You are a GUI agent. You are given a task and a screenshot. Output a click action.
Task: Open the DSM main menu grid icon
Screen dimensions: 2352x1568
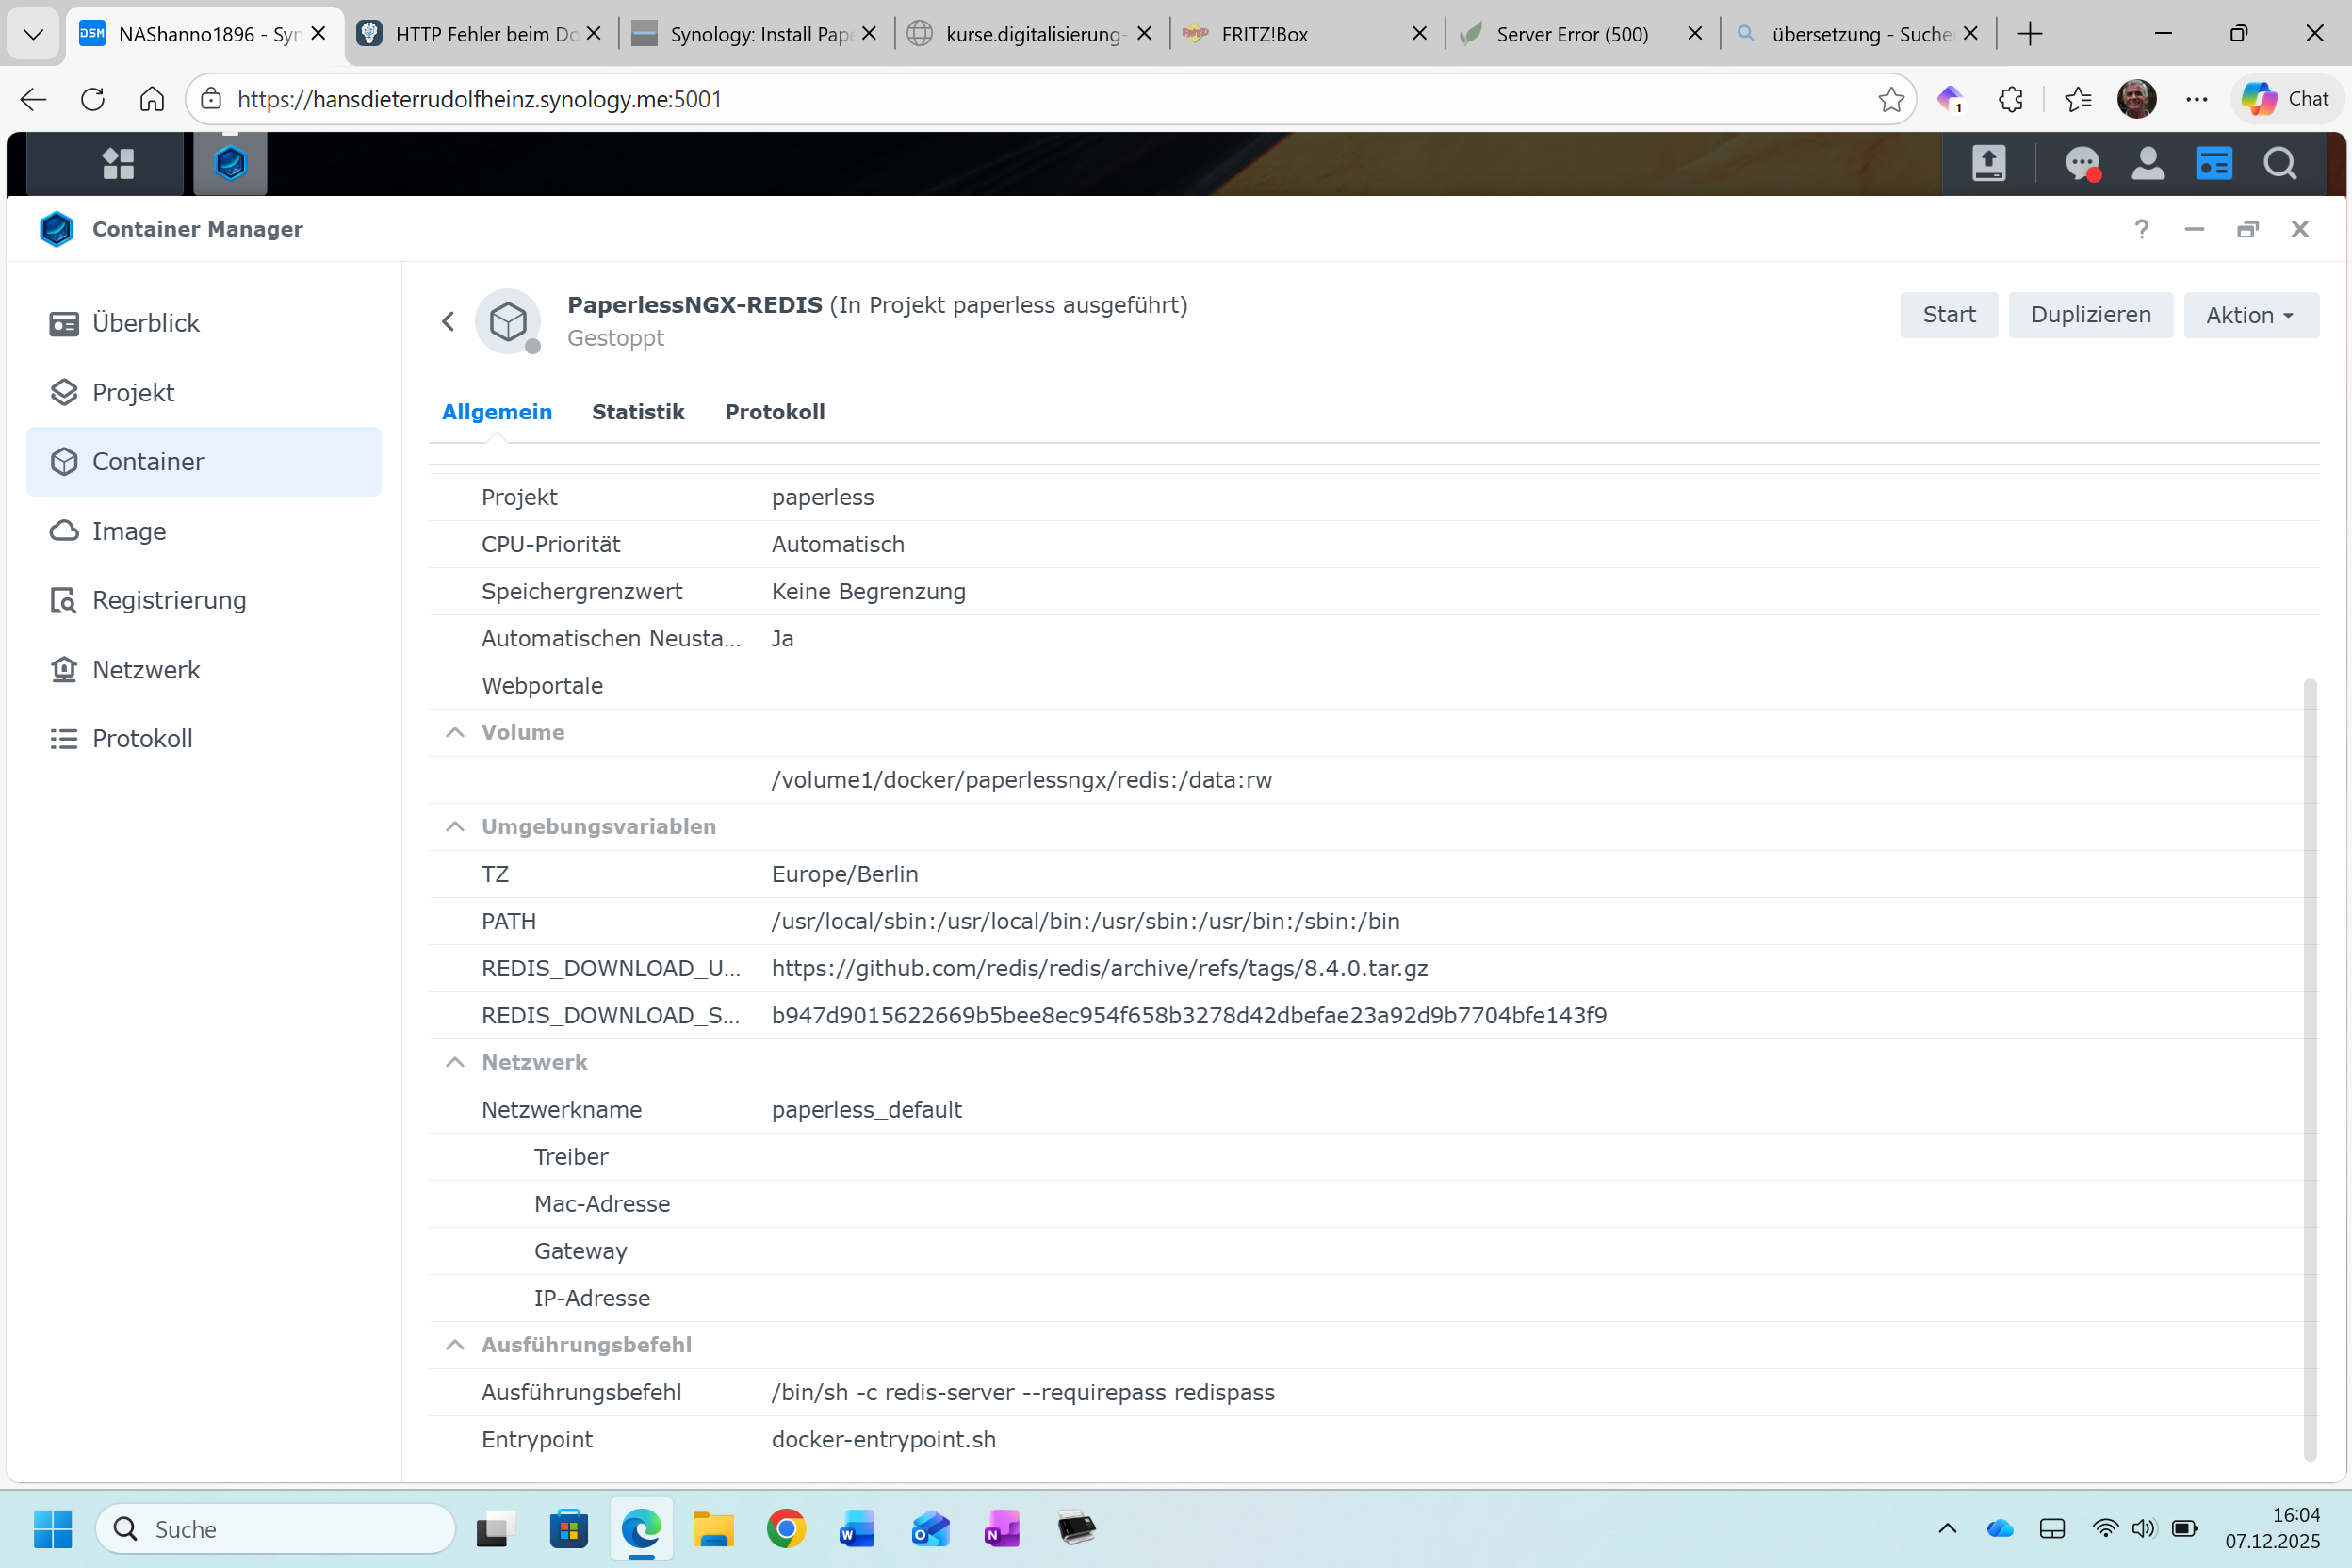[x=118, y=163]
